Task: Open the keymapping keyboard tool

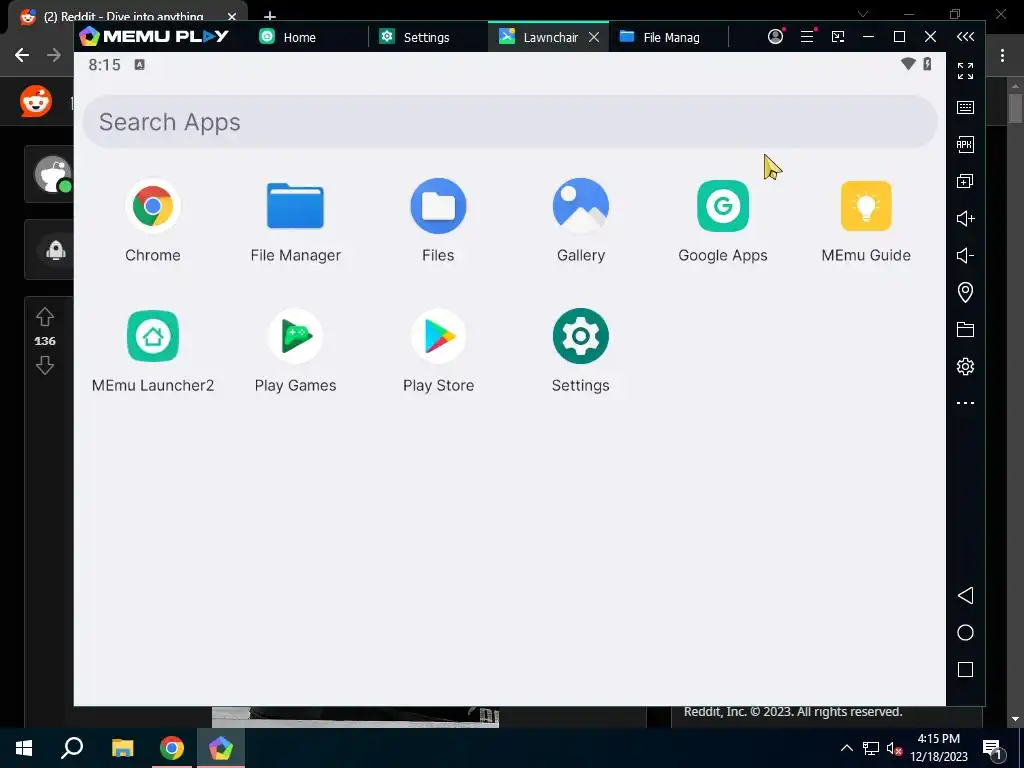Action: point(965,108)
